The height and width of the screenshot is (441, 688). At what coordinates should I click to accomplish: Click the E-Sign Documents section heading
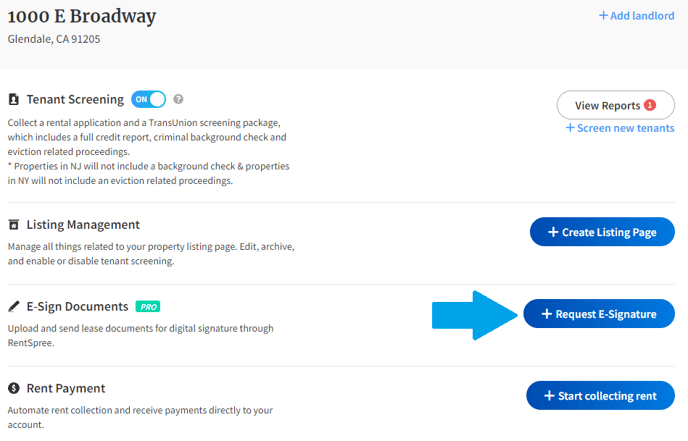click(77, 306)
